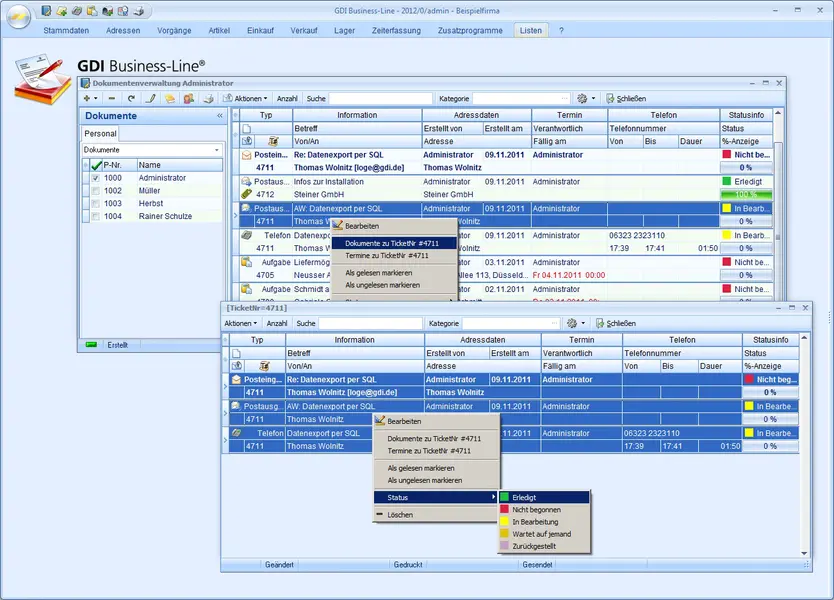
Task: Tick the checkbox for 1004 Rainer Schulze
Action: click(x=96, y=216)
